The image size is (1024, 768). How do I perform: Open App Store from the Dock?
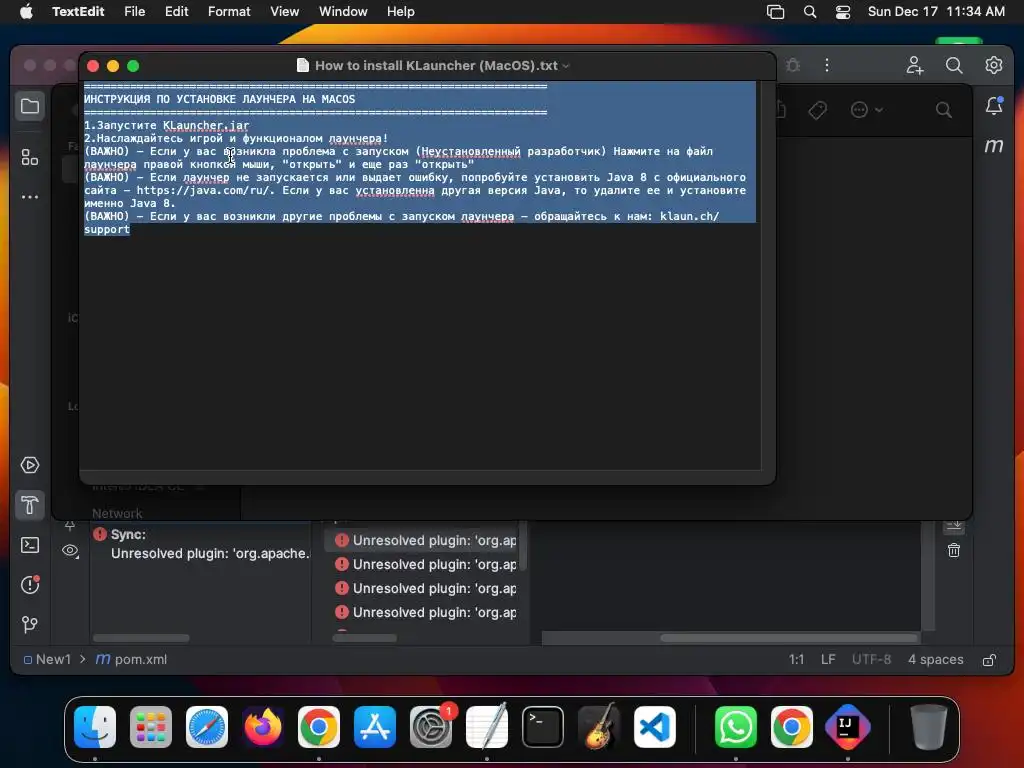tap(375, 727)
